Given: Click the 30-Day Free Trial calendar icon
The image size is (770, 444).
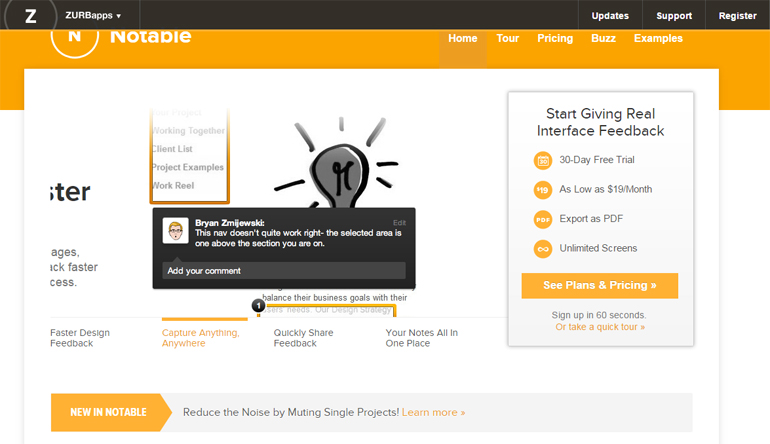Looking at the screenshot, I should [x=543, y=160].
